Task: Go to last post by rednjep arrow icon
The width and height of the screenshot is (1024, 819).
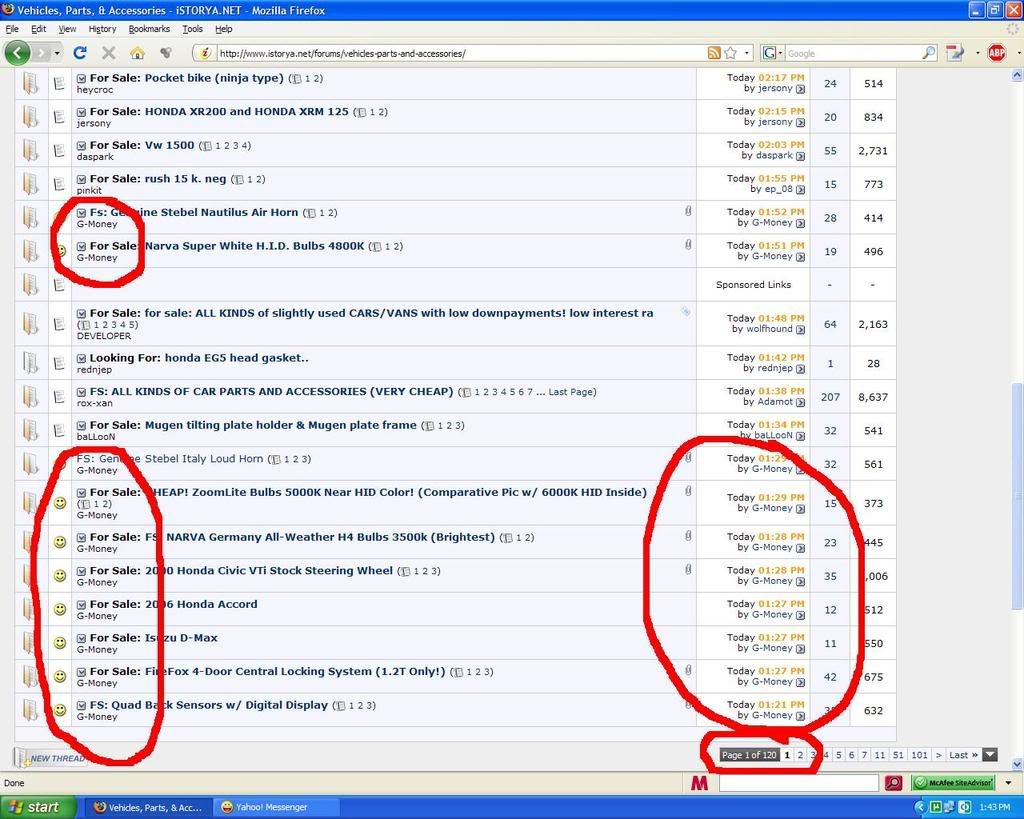Action: pos(800,368)
